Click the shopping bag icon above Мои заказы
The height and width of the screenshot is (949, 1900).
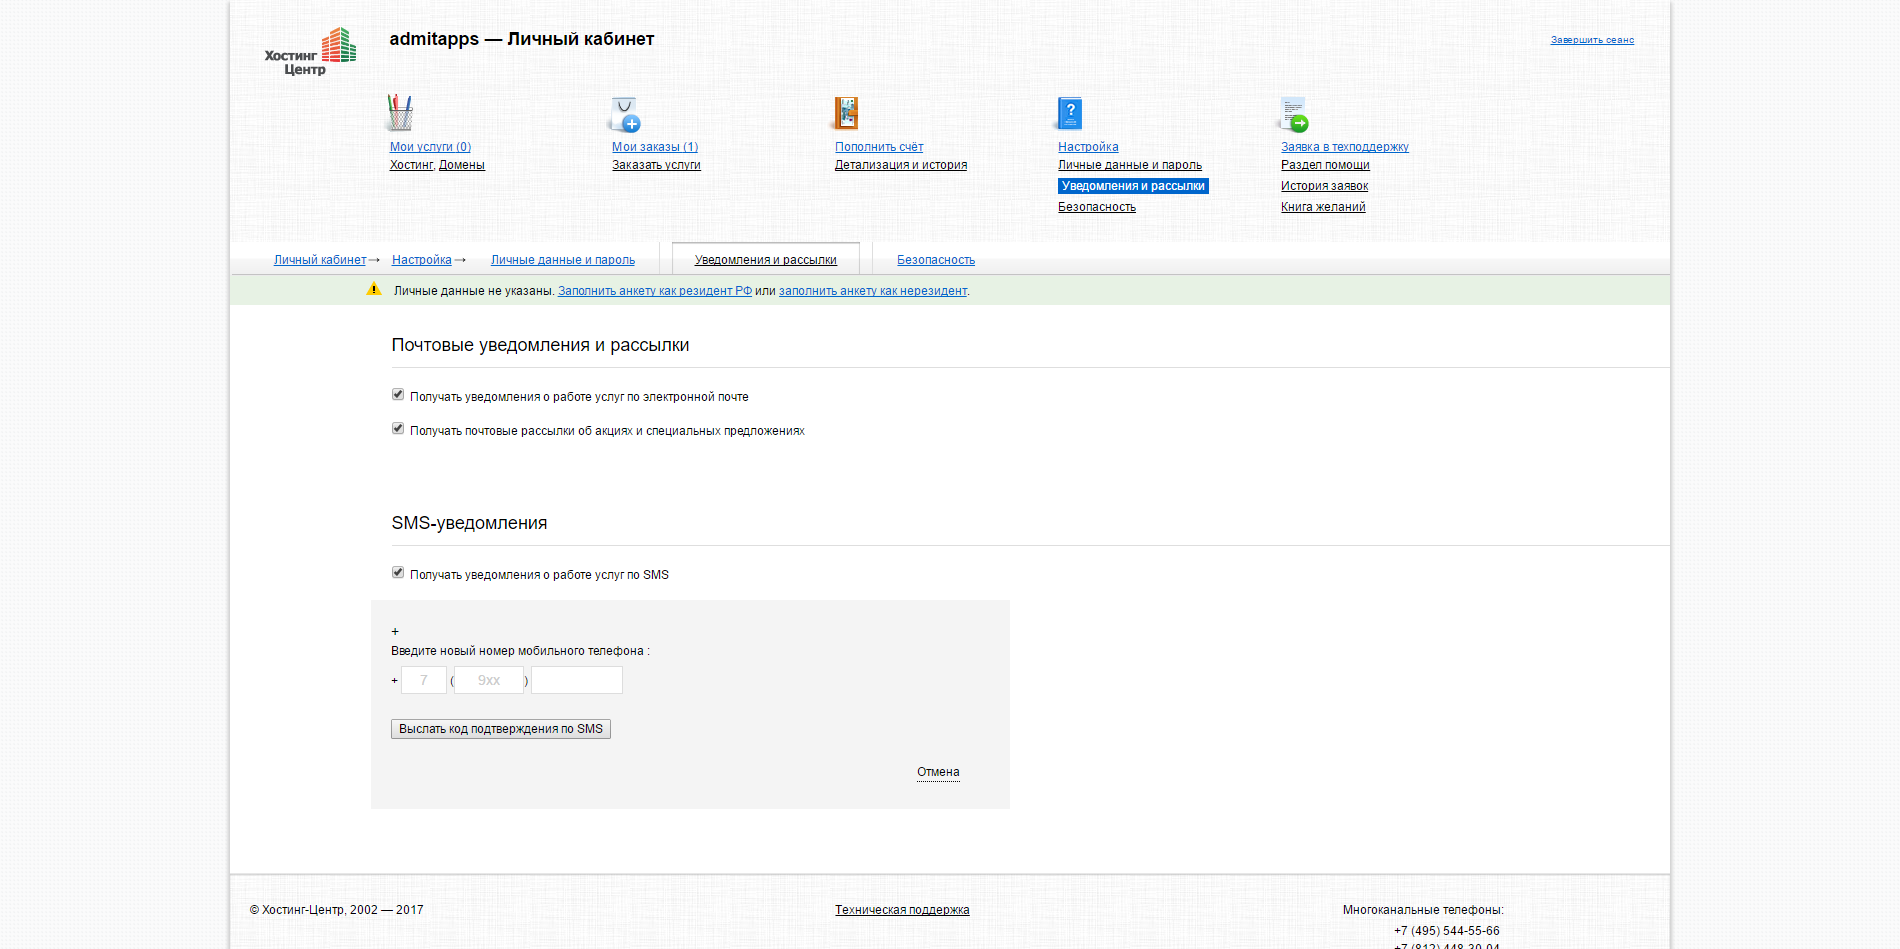pyautogui.click(x=625, y=114)
